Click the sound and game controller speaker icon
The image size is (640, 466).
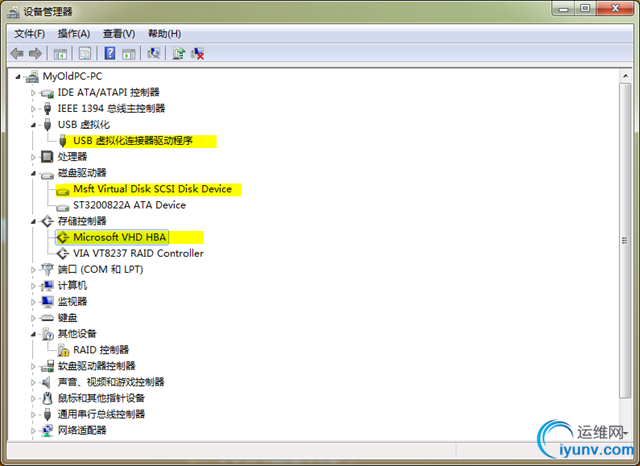[47, 382]
